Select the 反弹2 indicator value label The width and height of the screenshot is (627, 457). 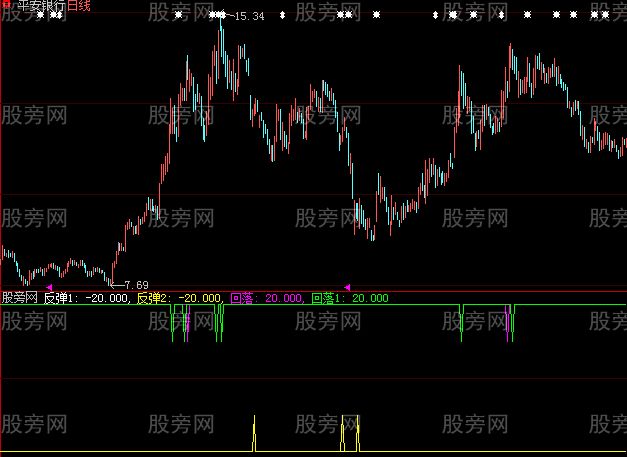point(180,298)
